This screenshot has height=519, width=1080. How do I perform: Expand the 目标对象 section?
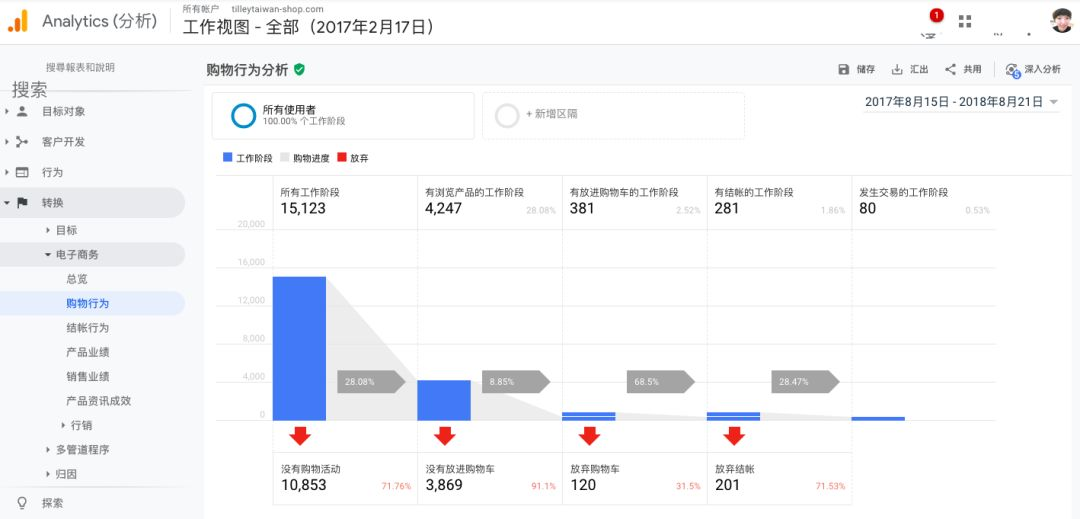pos(7,111)
